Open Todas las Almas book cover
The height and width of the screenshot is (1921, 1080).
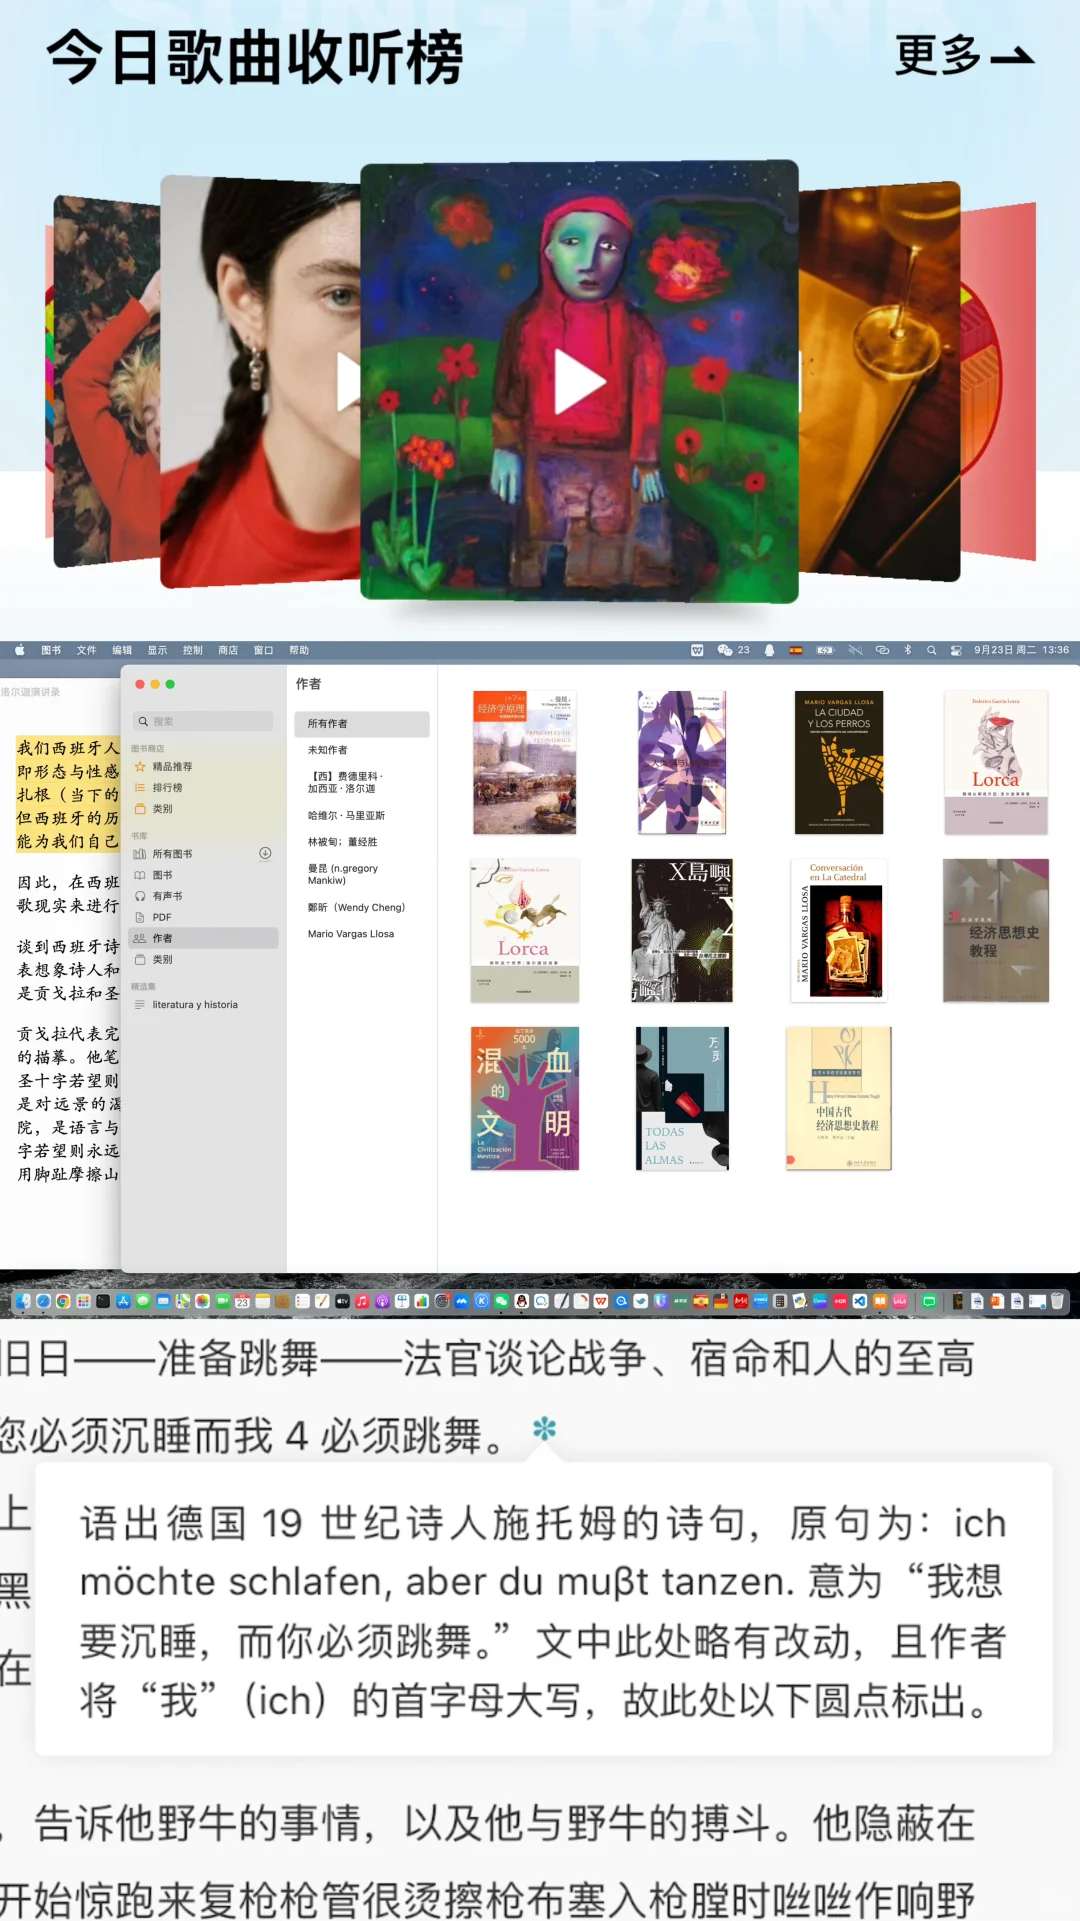682,1098
